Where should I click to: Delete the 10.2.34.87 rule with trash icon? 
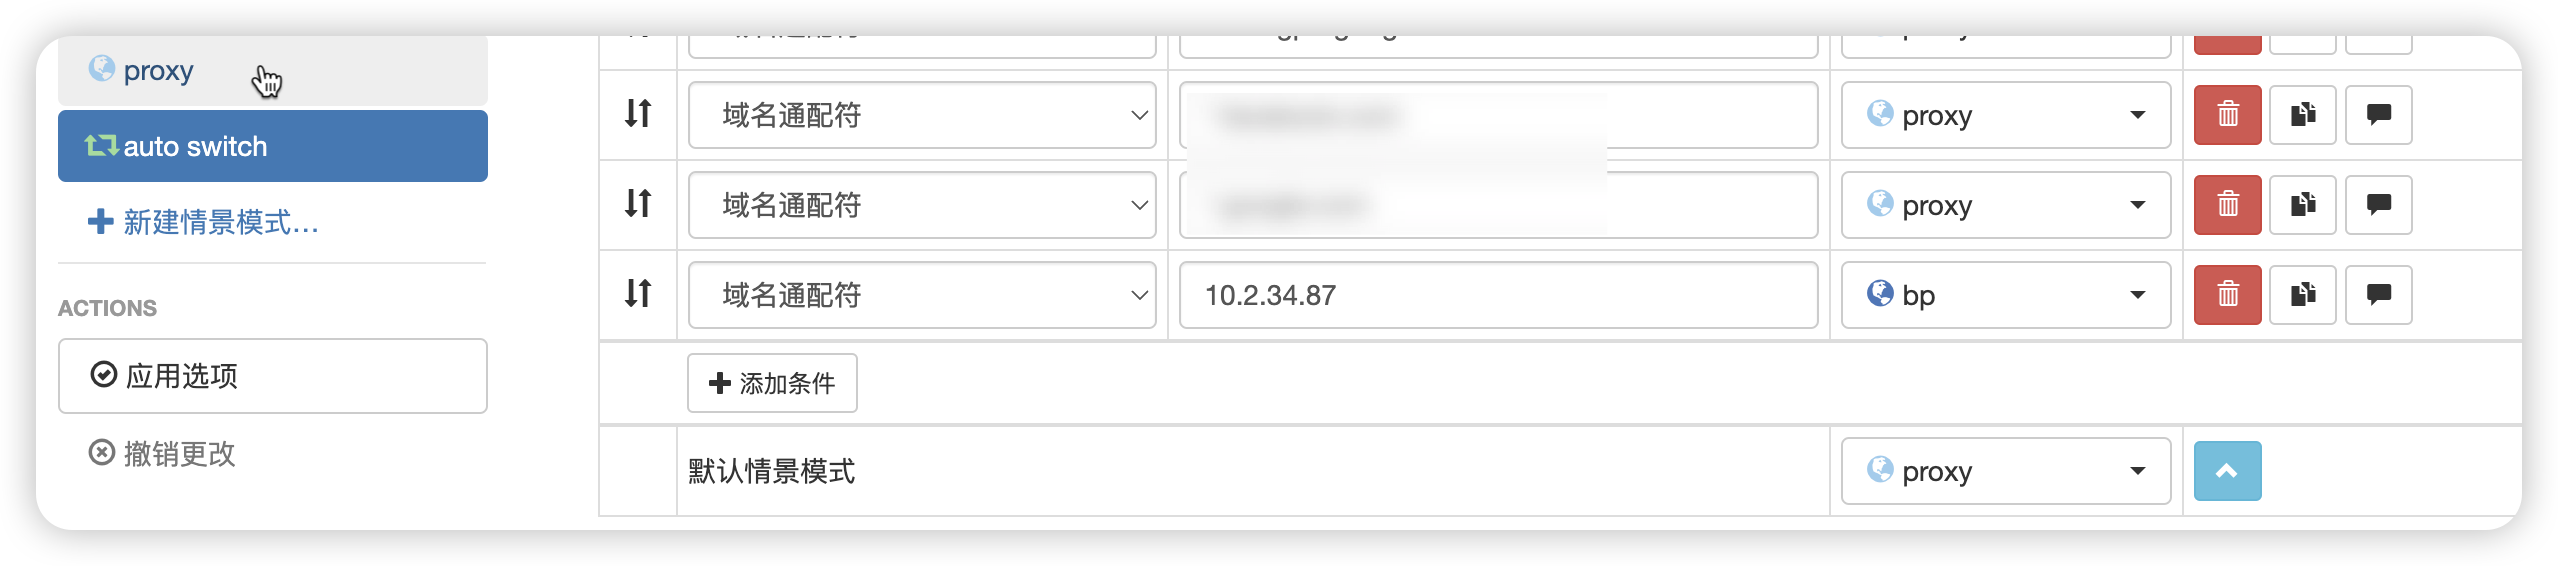[x=2227, y=295]
